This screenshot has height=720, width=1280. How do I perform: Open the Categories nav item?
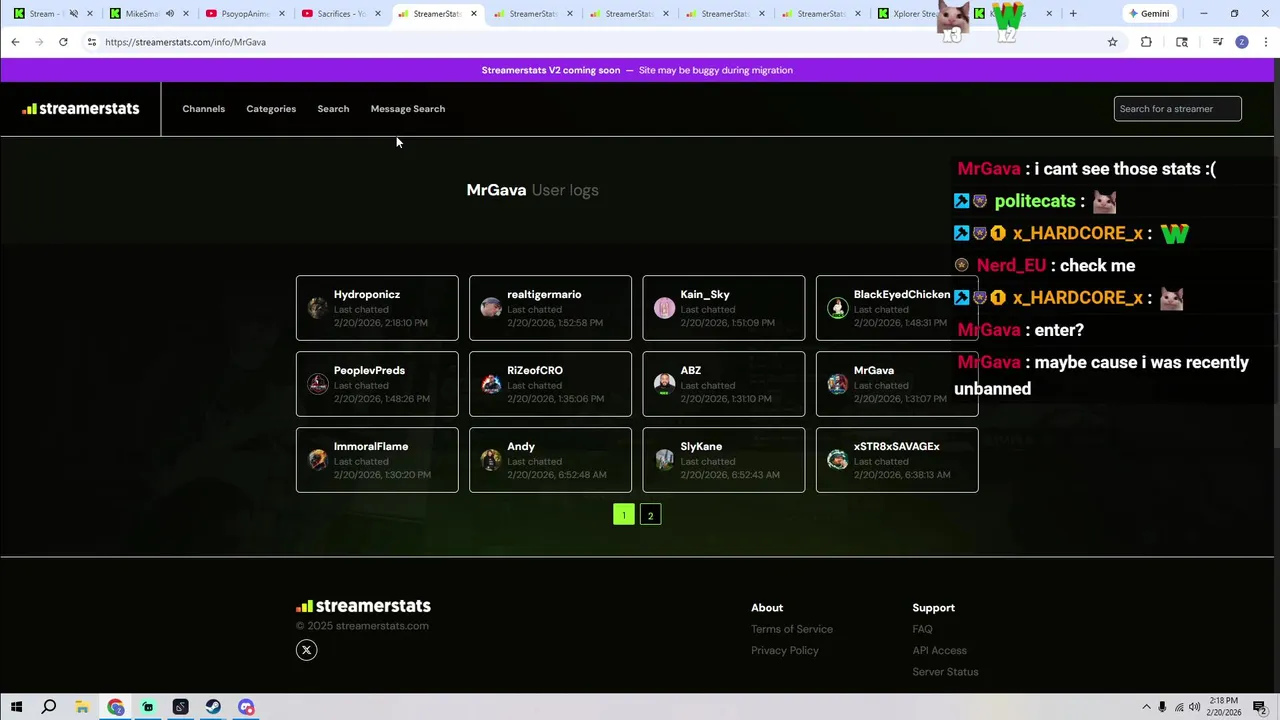tap(271, 109)
